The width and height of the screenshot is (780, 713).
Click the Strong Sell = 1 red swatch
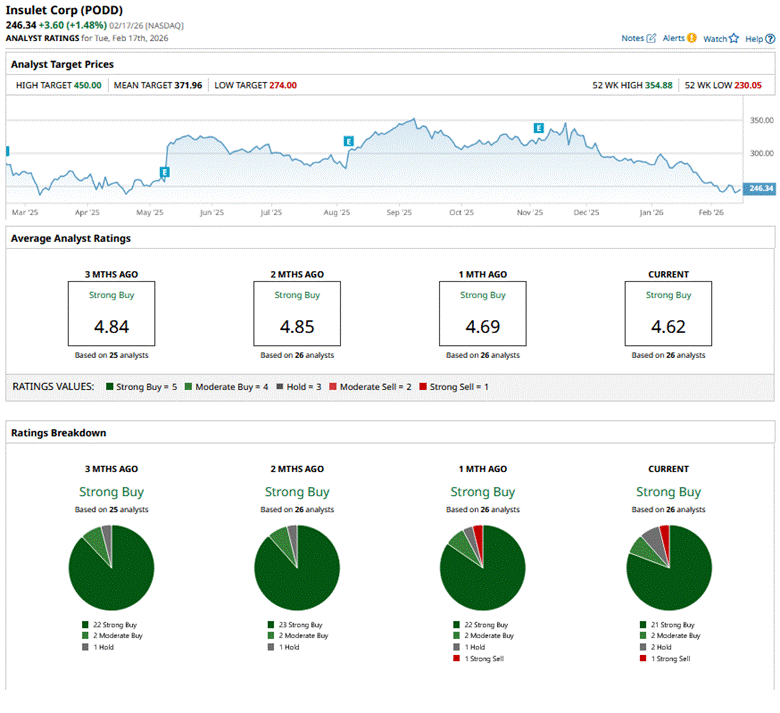click(423, 386)
